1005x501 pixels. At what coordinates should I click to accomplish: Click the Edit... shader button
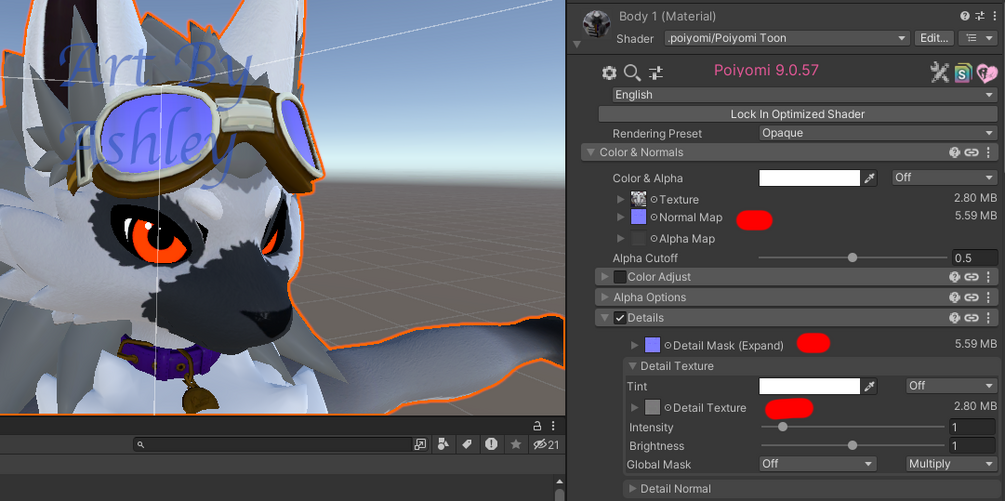click(934, 38)
